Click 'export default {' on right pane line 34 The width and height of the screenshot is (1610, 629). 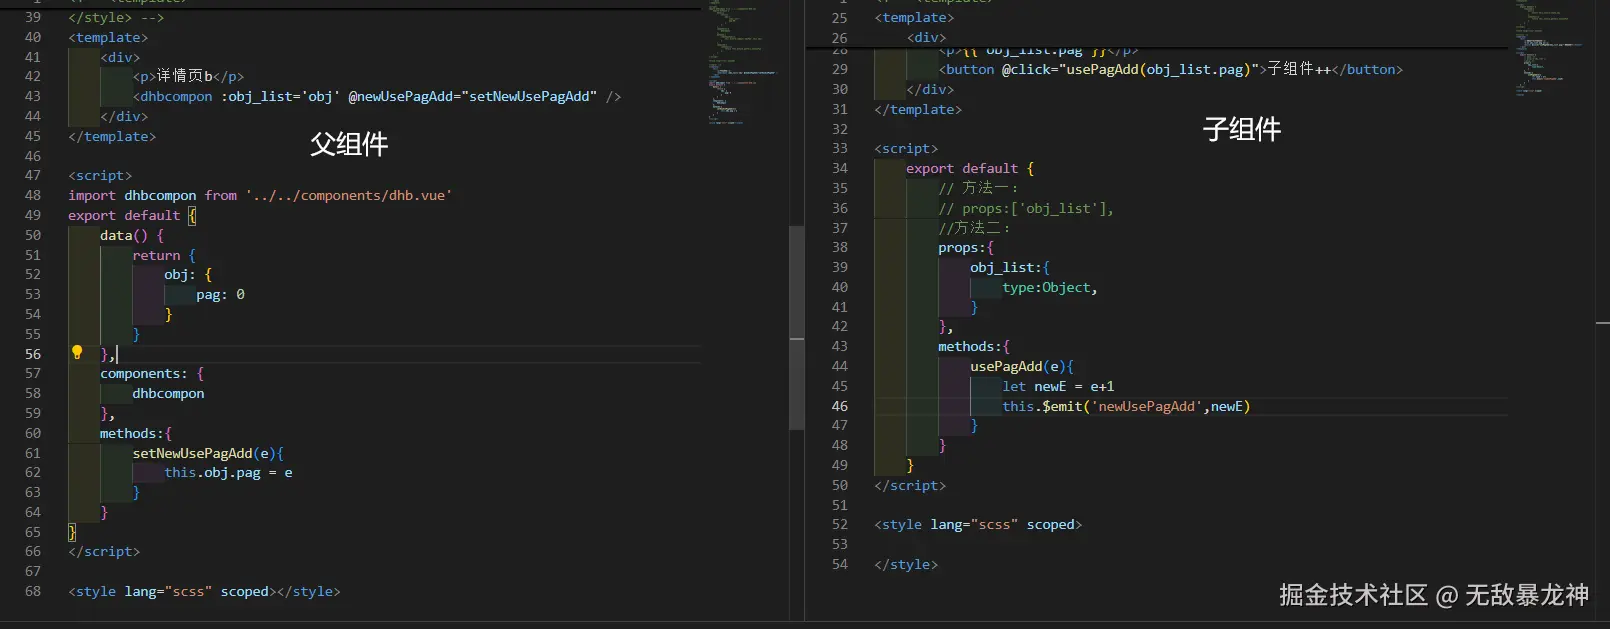[x=970, y=168]
